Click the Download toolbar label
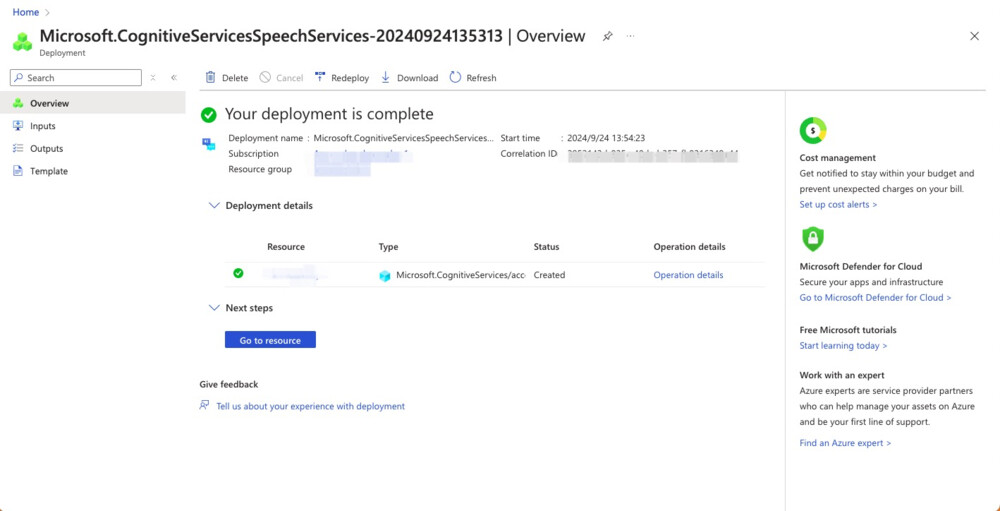The image size is (1000, 511). coord(418,78)
